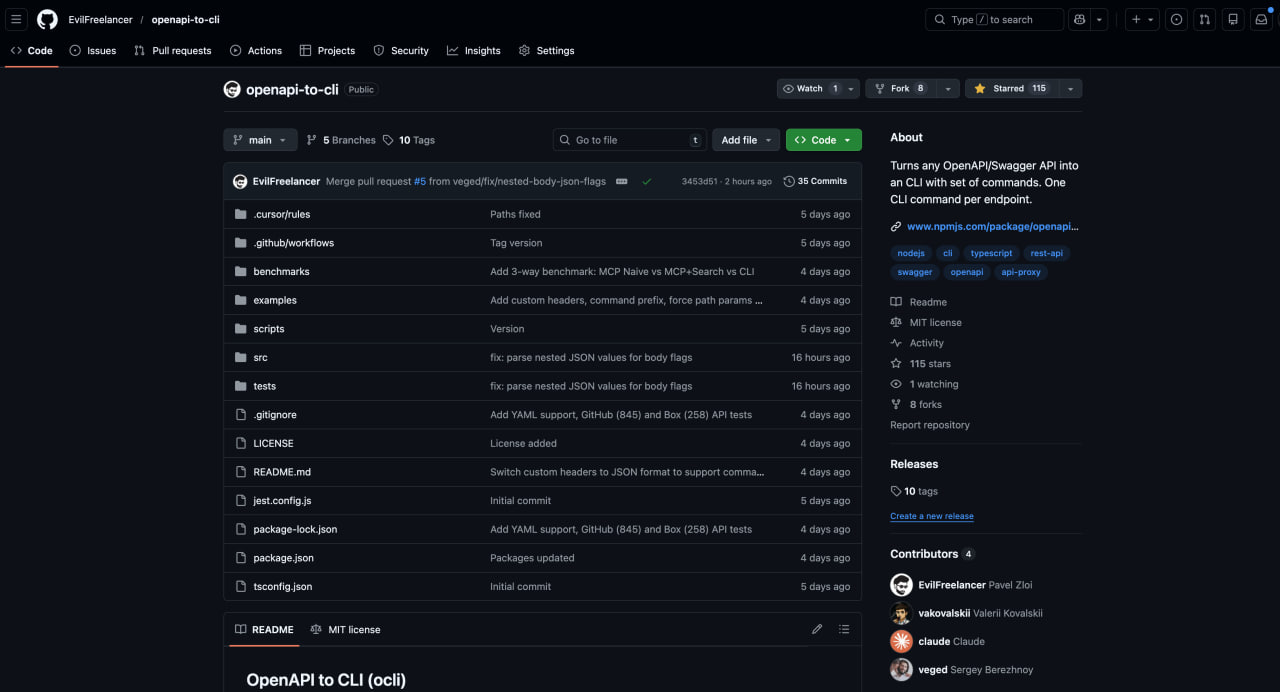This screenshot has width=1280, height=692.
Task: Open the package.json file
Action: coord(283,558)
